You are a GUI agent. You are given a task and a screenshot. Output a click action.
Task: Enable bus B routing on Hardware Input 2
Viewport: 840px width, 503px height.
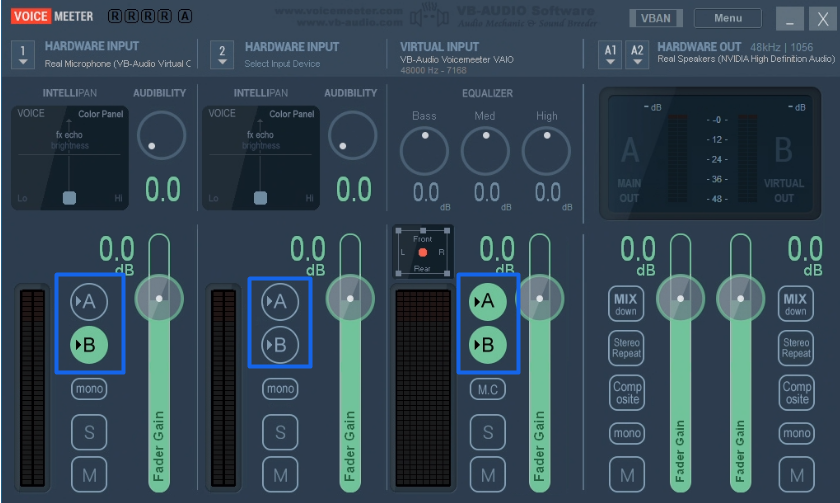tap(280, 345)
